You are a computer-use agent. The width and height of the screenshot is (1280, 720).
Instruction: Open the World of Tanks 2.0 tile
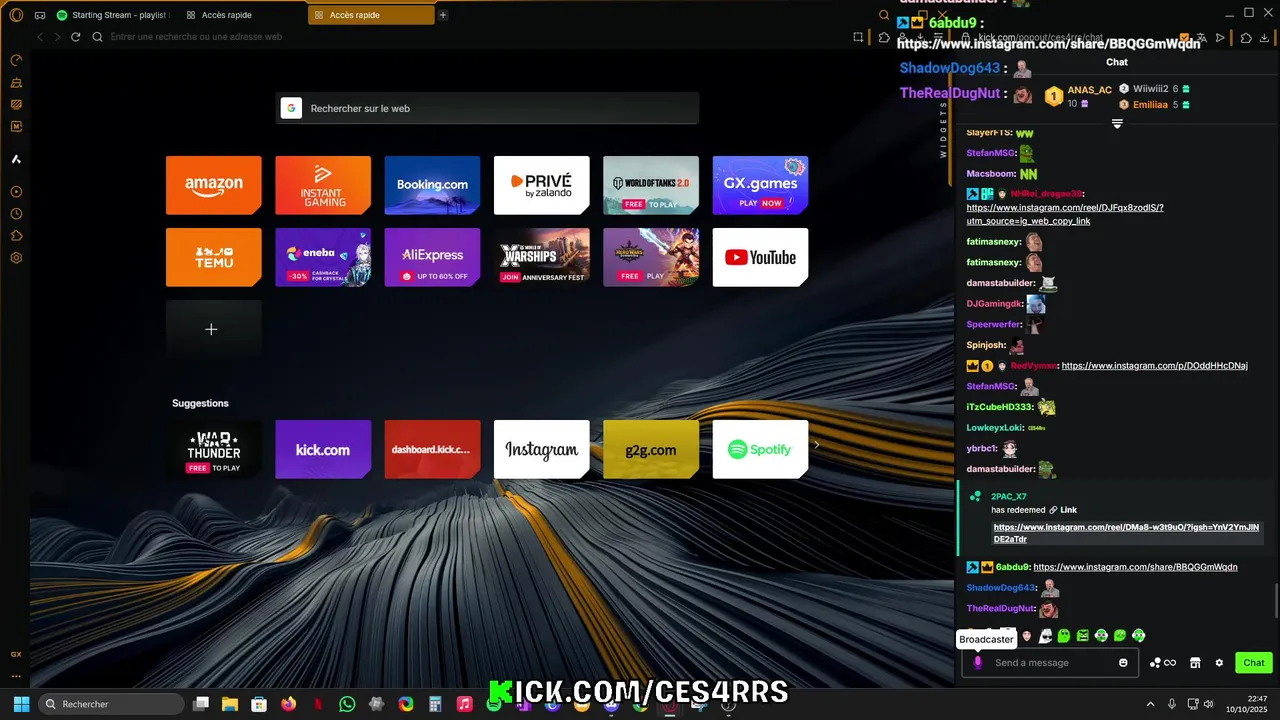tap(651, 185)
